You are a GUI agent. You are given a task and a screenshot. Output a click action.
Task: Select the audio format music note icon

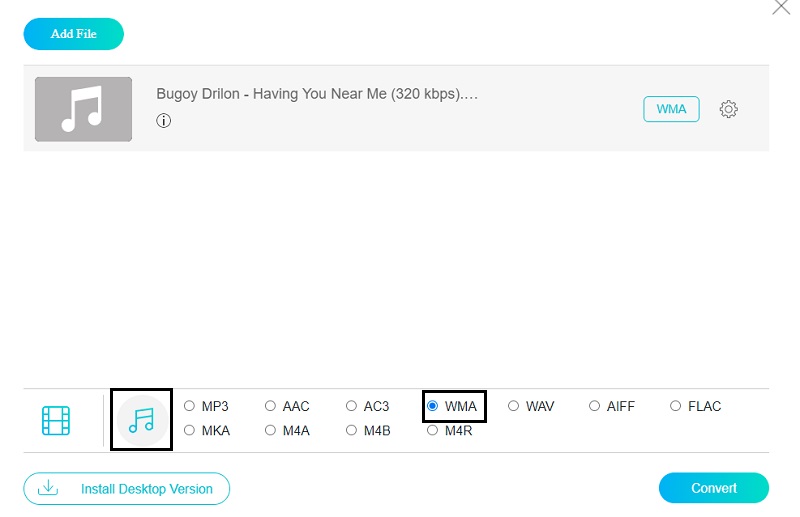point(141,420)
